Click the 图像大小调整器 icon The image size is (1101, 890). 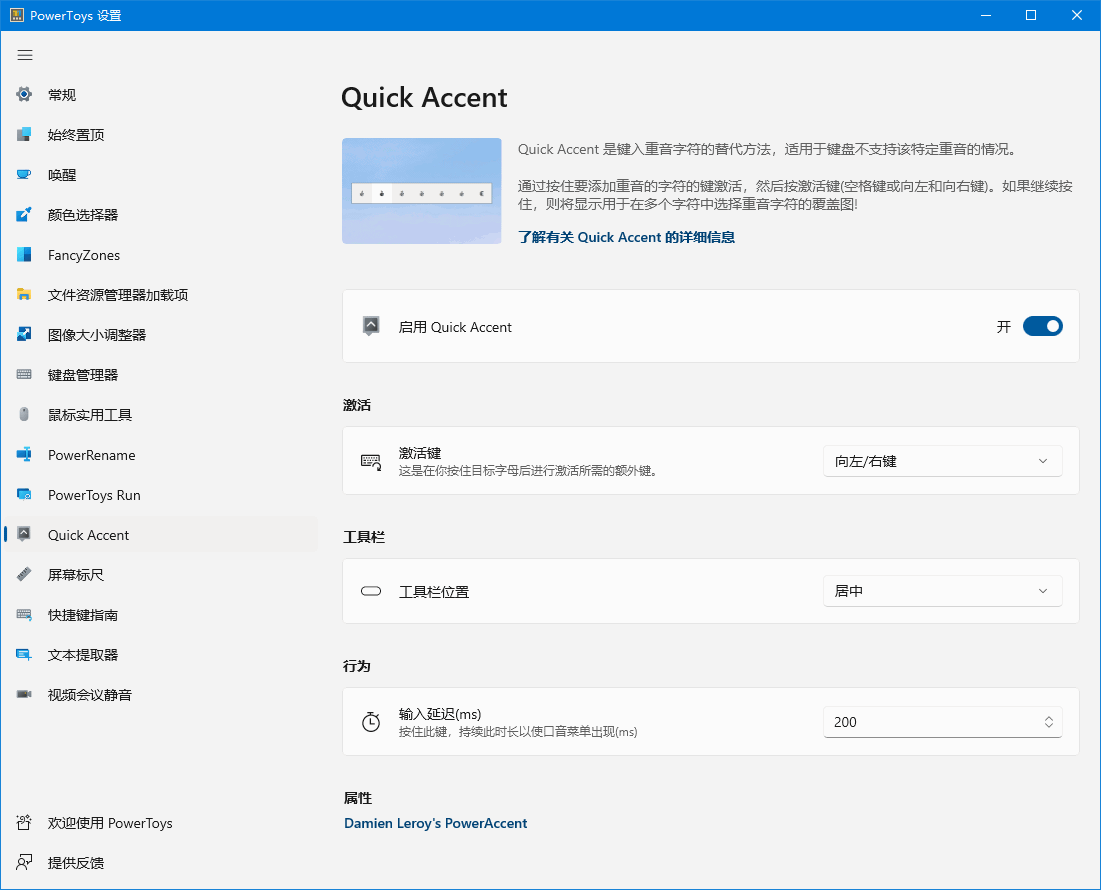[24, 334]
